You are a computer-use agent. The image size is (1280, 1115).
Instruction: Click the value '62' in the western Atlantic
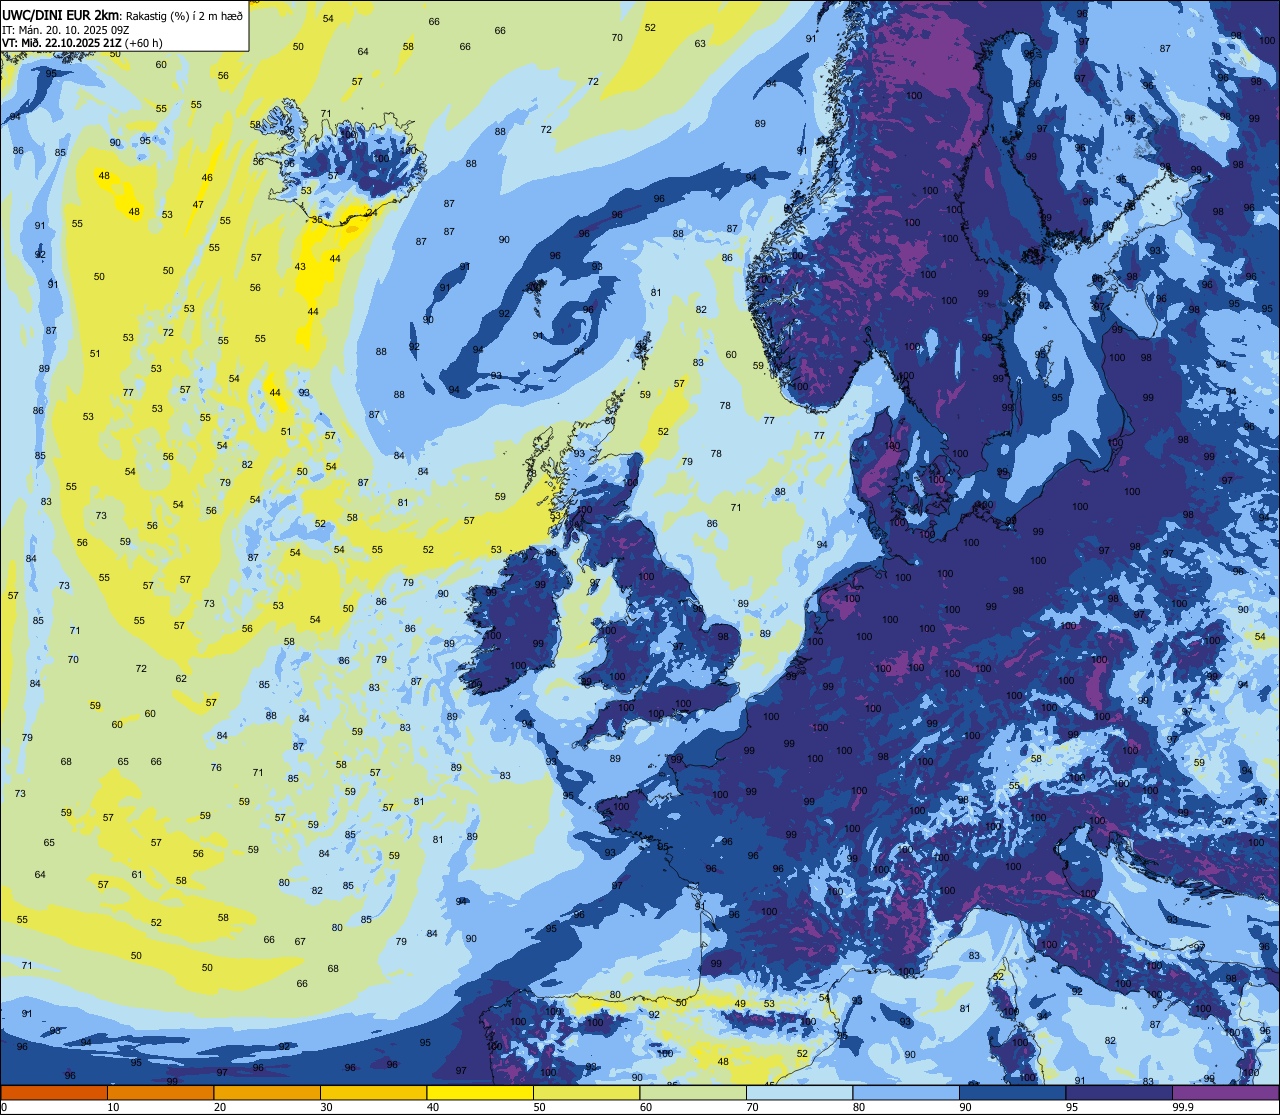(x=181, y=678)
